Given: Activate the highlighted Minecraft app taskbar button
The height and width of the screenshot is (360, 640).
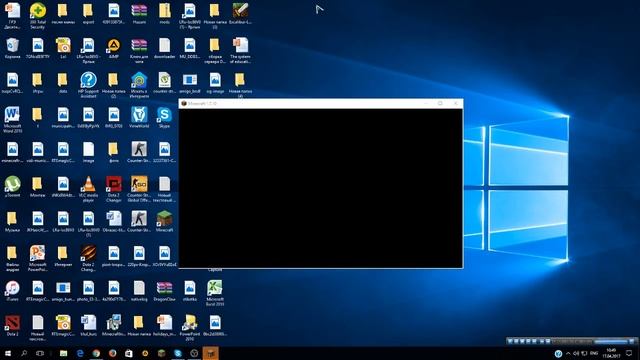Looking at the screenshot, I should [211, 353].
